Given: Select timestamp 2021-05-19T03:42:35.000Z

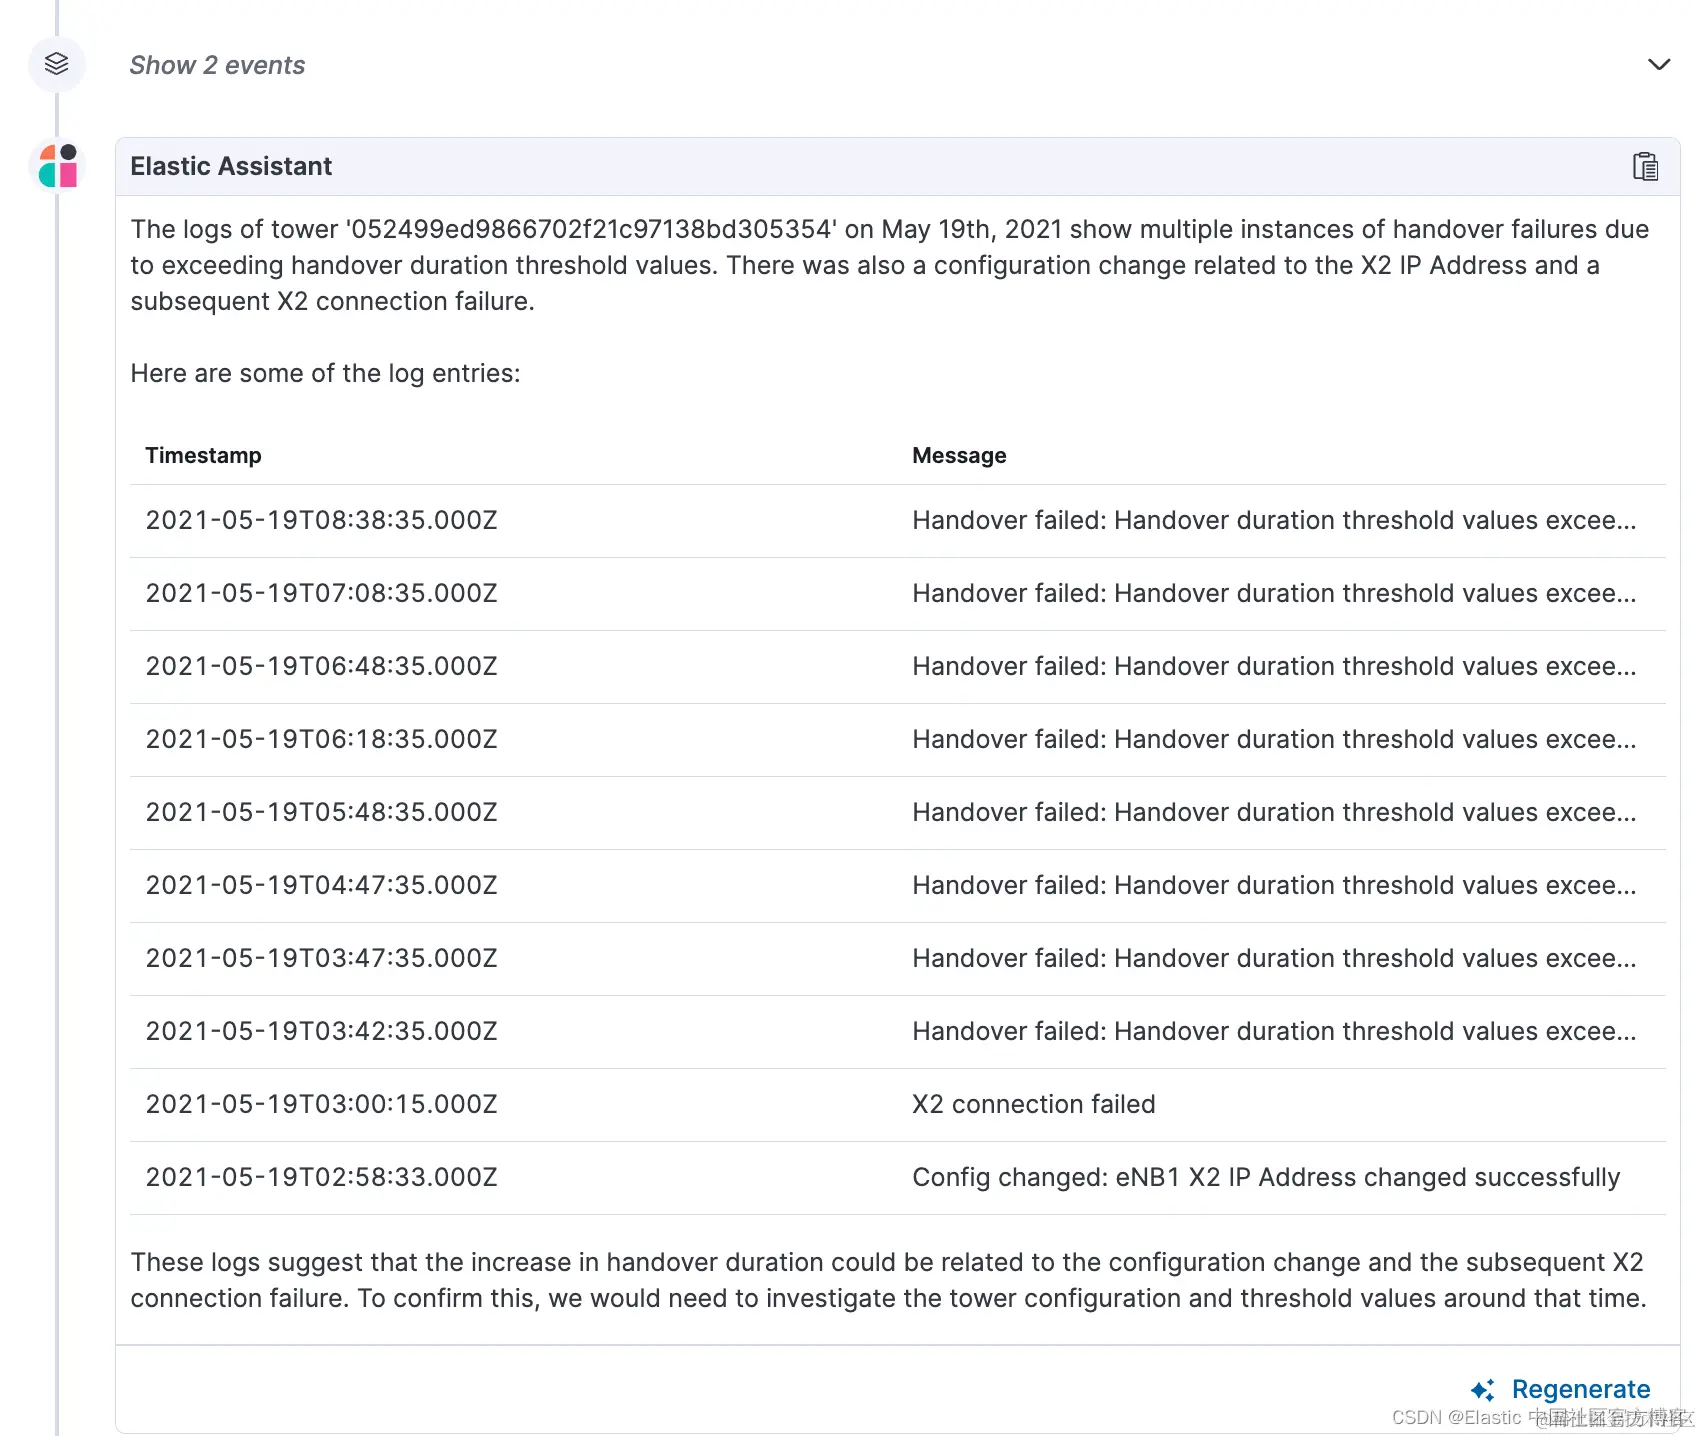Looking at the screenshot, I should pyautogui.click(x=321, y=1031).
